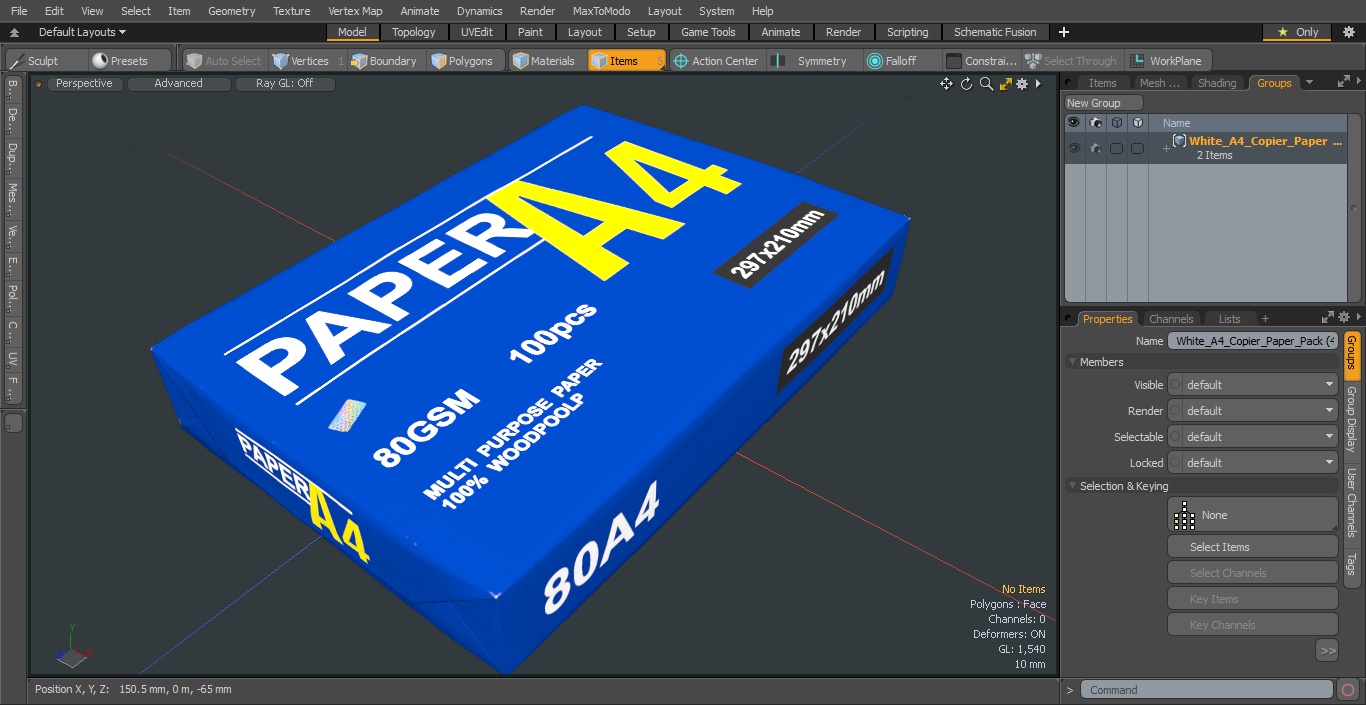Click the group item cube icon
The height and width of the screenshot is (705, 1366).
1180,141
